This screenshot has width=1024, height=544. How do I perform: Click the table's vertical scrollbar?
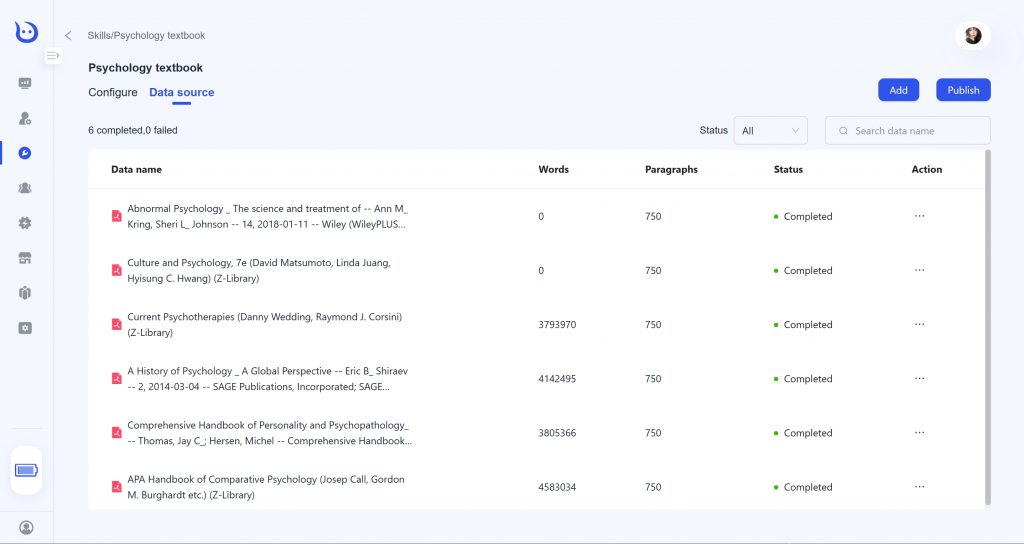point(987,327)
